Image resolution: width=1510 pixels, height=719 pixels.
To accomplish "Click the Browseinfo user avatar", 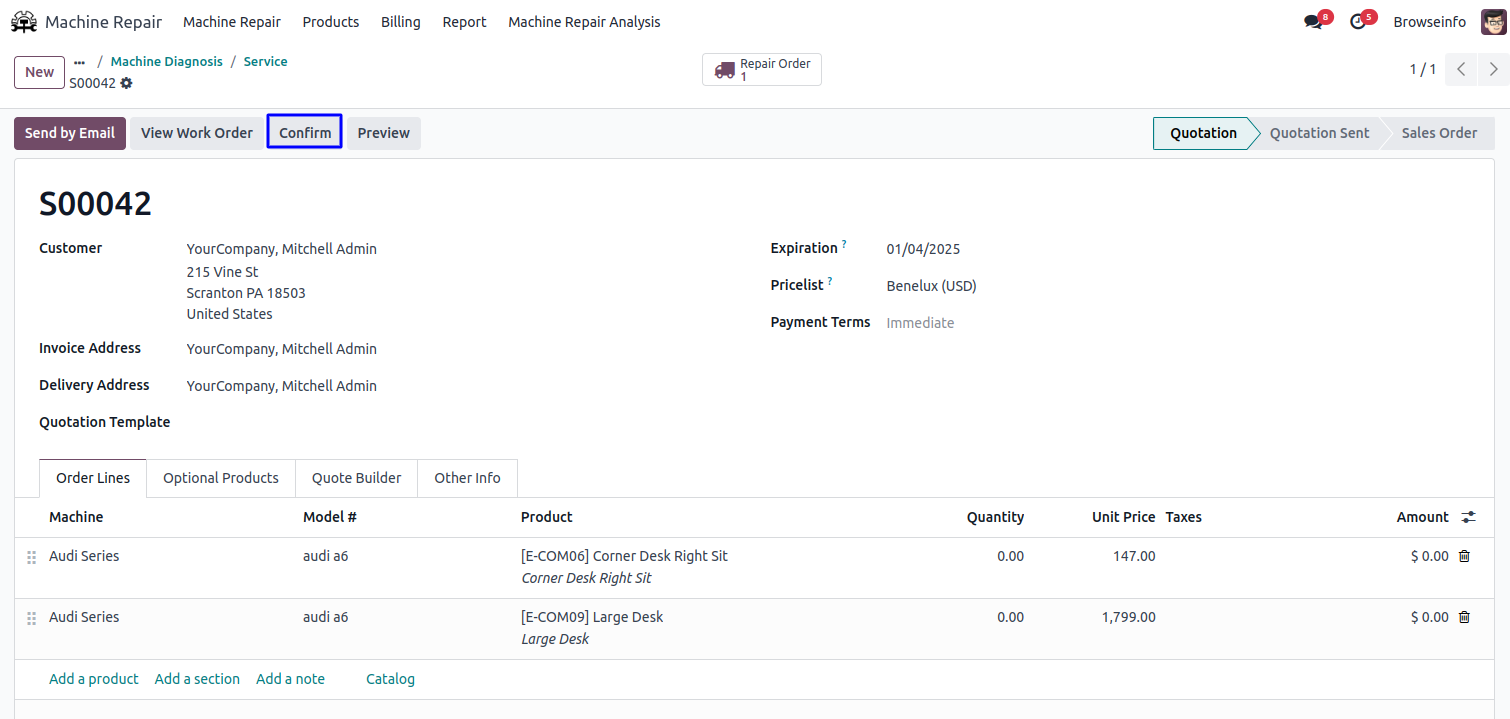I will (x=1493, y=22).
